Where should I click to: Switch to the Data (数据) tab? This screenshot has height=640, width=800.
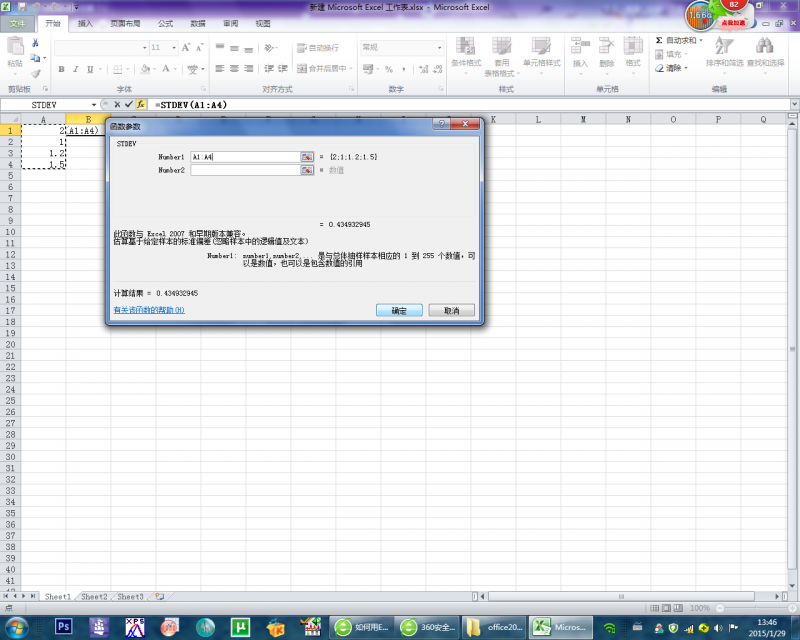tap(198, 23)
